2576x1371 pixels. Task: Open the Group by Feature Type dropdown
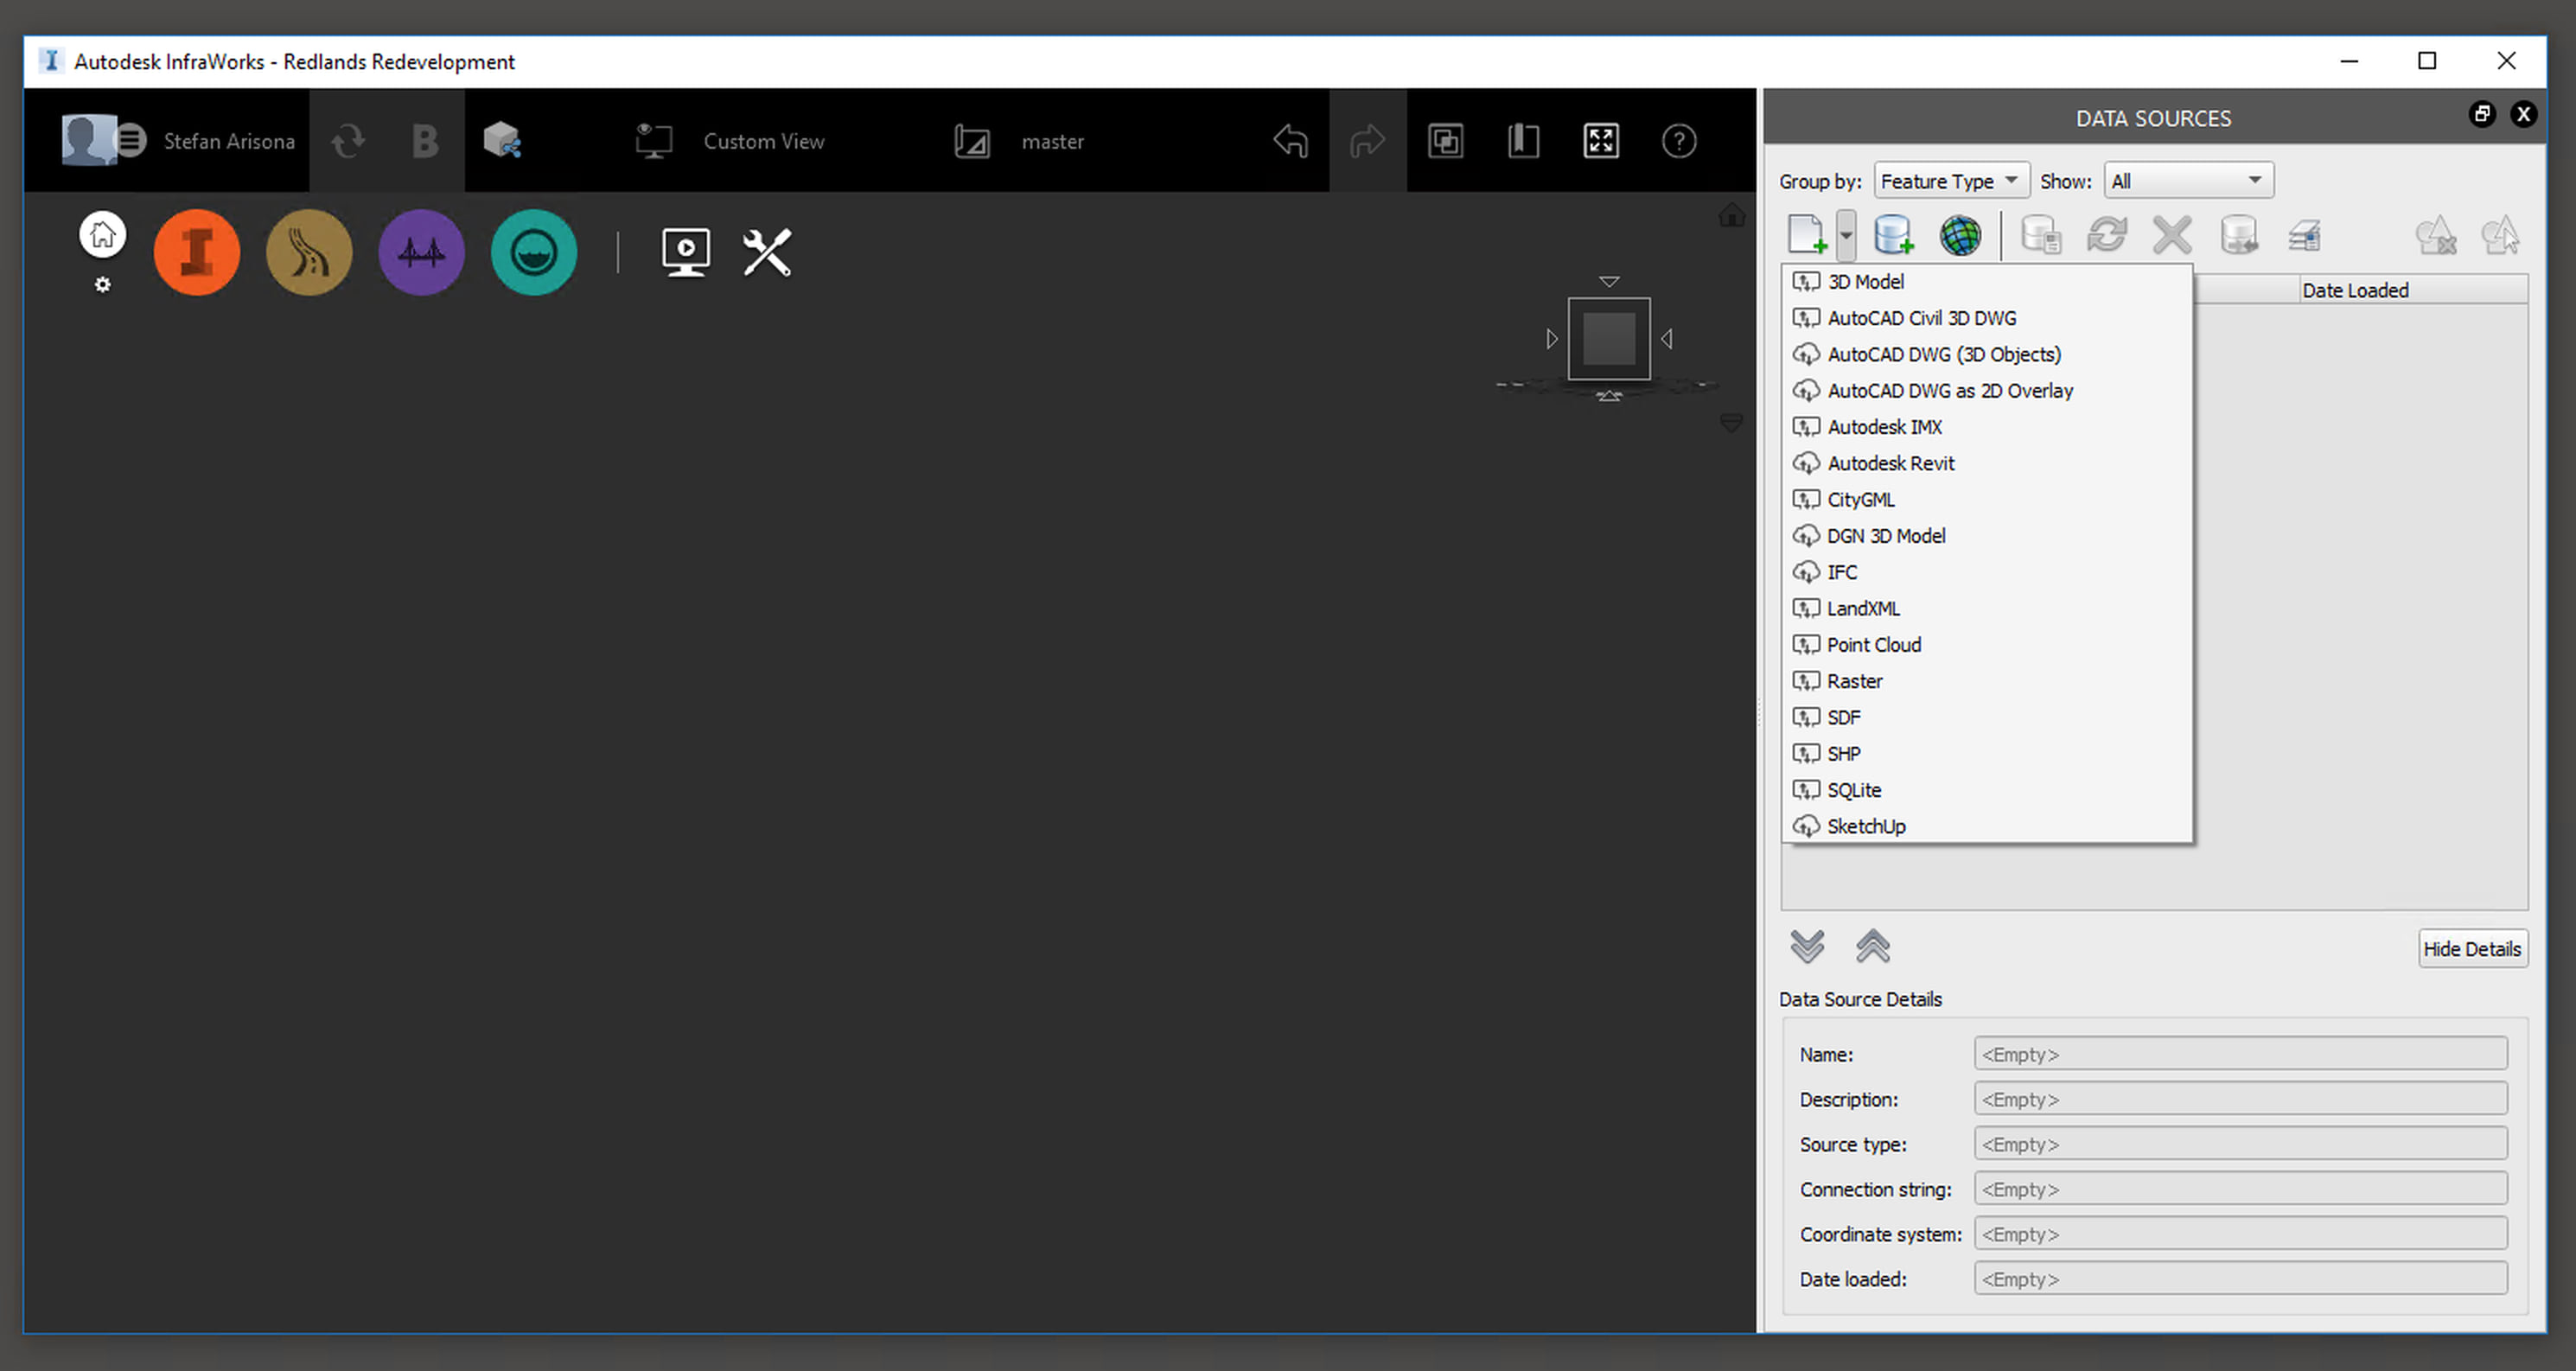click(1950, 181)
